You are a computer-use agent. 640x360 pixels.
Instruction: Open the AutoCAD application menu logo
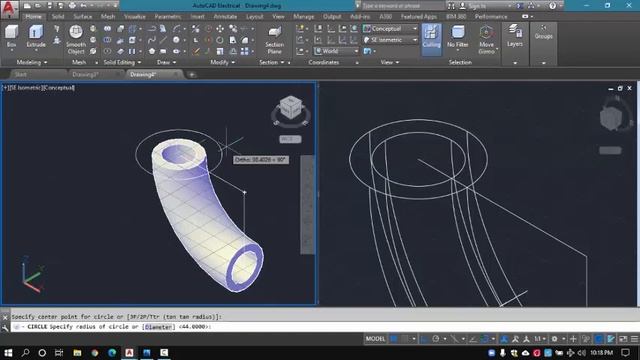point(9,9)
